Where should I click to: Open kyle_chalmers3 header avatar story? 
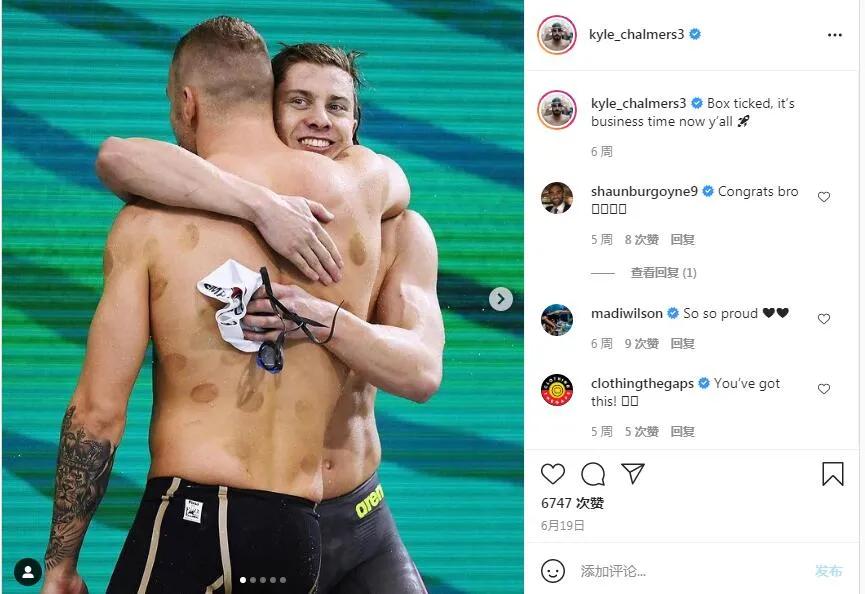click(557, 35)
